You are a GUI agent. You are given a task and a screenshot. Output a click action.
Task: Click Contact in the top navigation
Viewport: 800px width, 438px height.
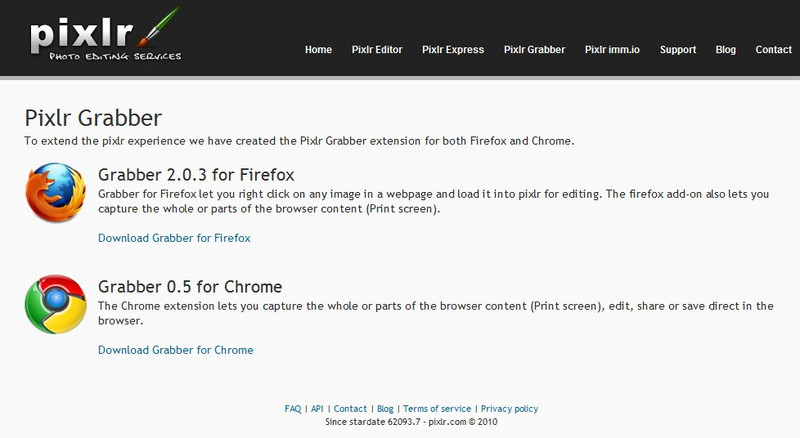coord(773,50)
